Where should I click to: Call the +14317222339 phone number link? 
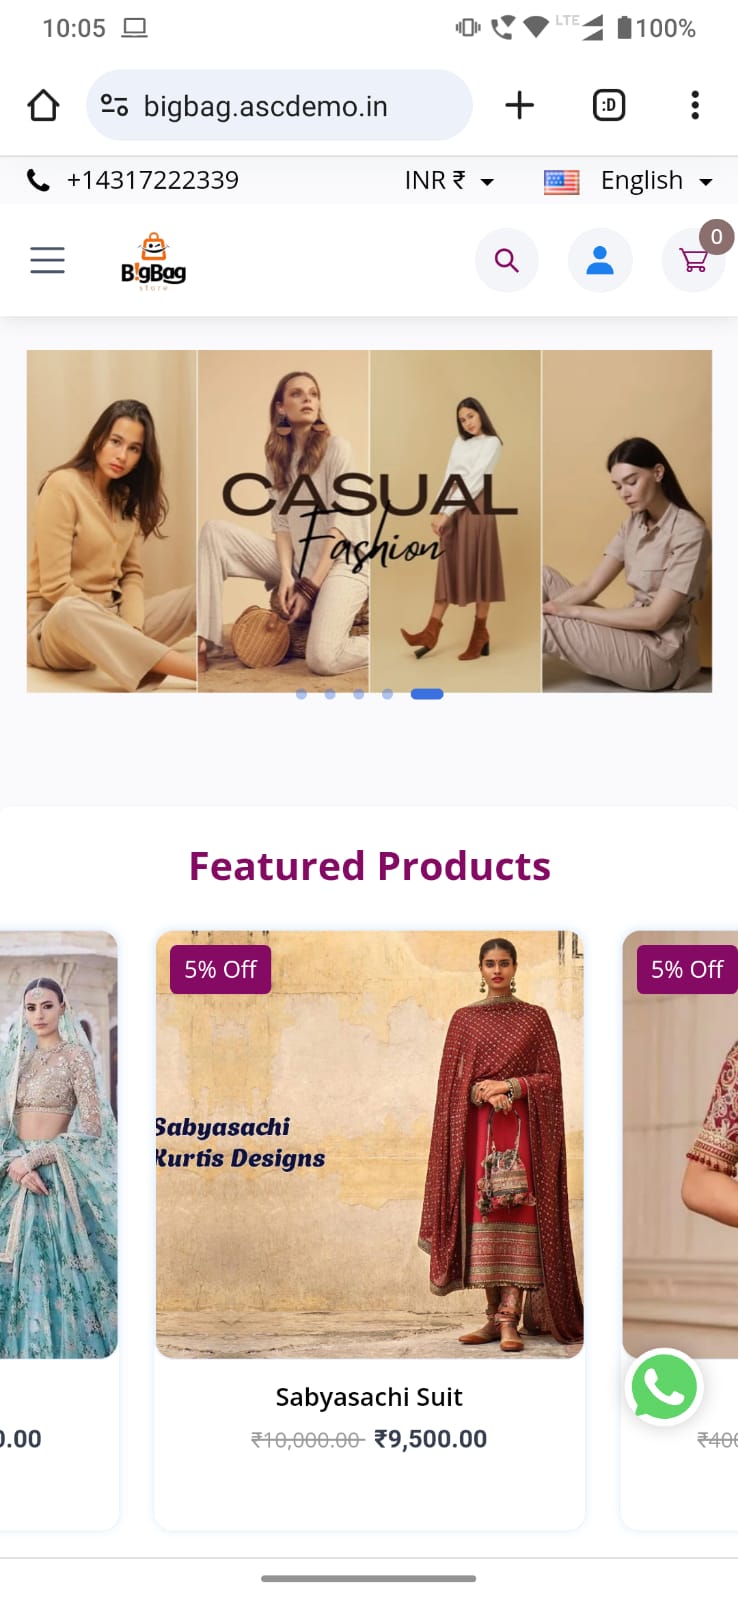153,180
